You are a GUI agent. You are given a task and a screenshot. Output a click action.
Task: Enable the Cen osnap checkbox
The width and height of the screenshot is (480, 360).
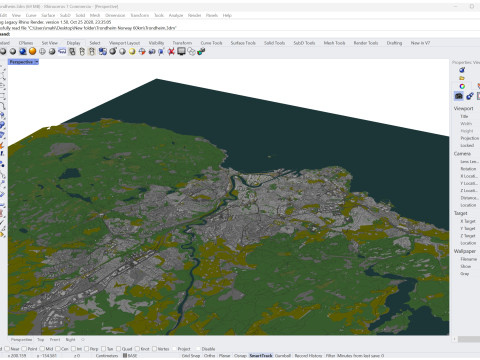point(57,349)
